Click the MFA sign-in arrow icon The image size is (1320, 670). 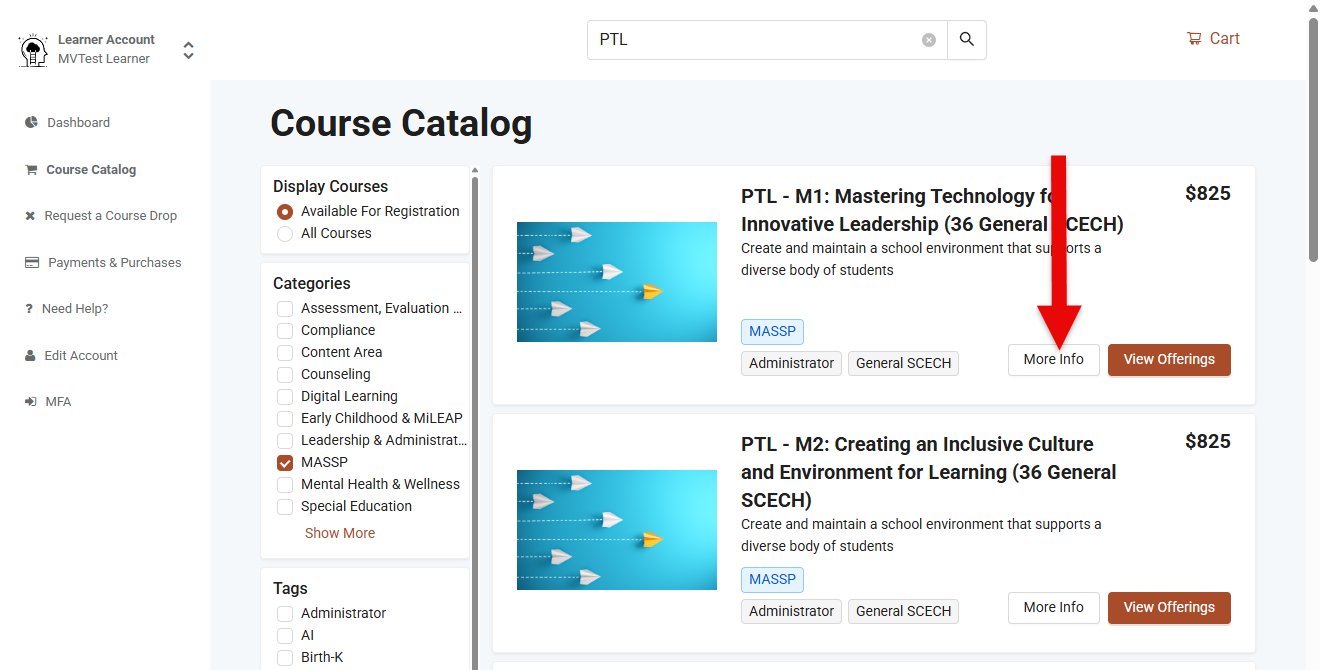pos(31,402)
